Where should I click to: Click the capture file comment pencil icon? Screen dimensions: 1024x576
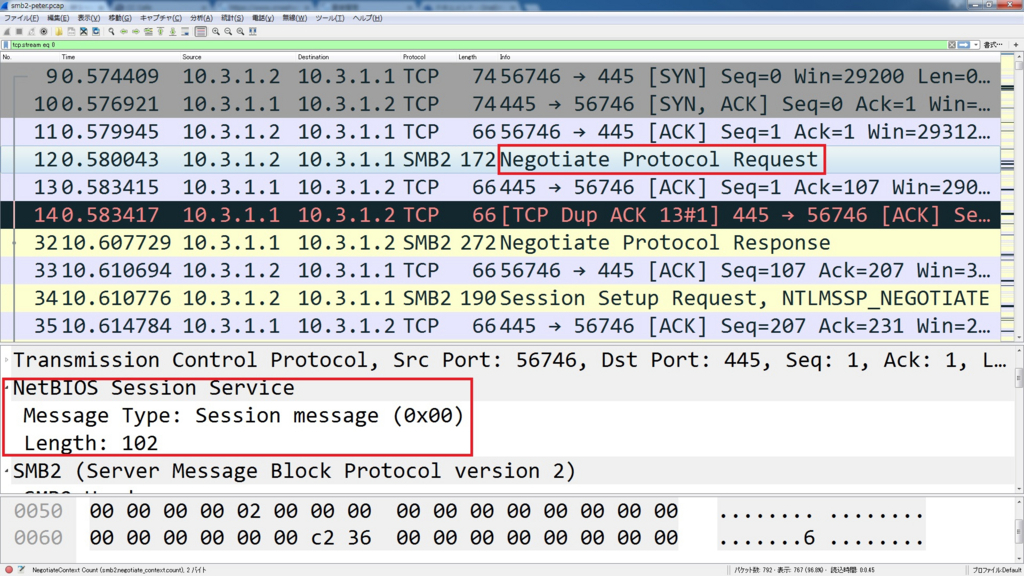[22, 570]
